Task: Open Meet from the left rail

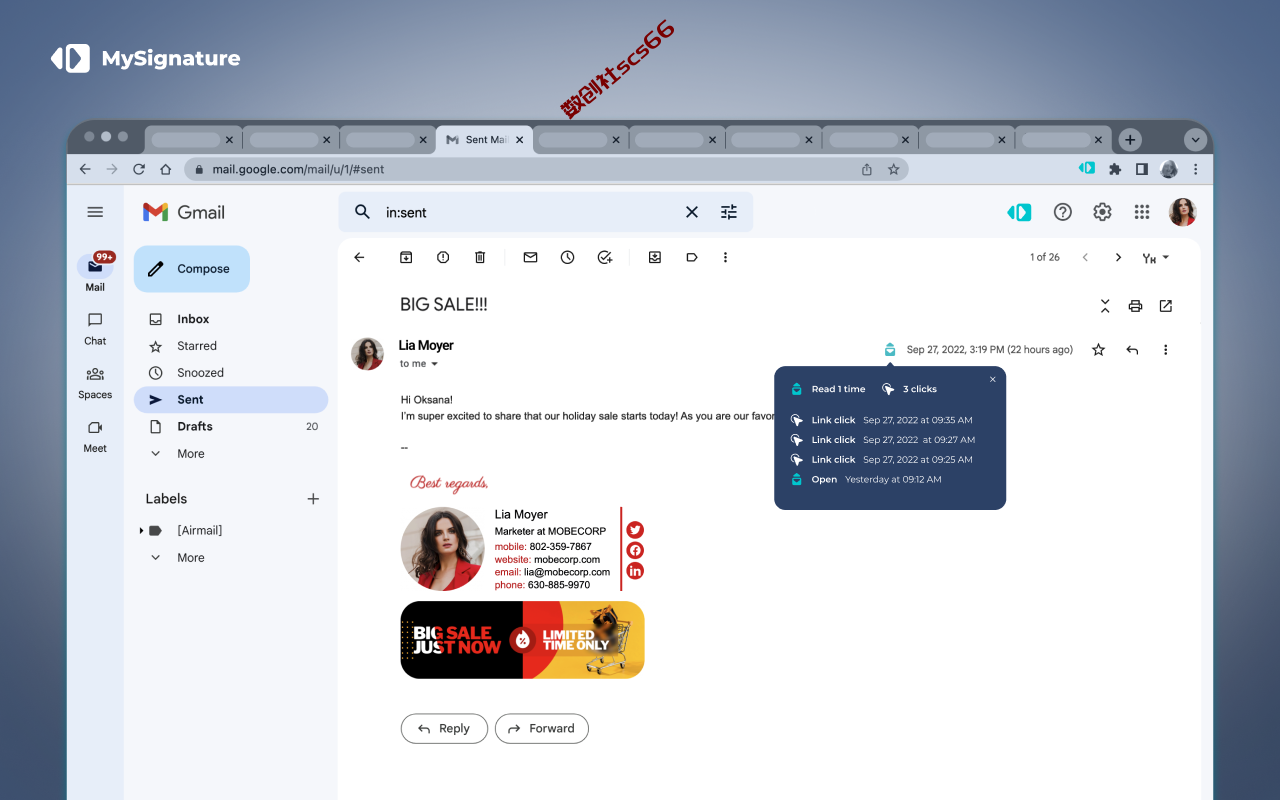Action: [x=95, y=436]
